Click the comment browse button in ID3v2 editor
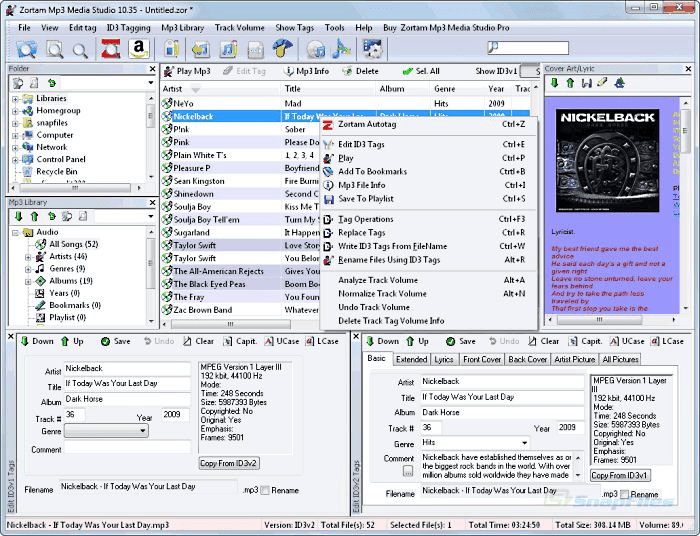 (x=408, y=471)
